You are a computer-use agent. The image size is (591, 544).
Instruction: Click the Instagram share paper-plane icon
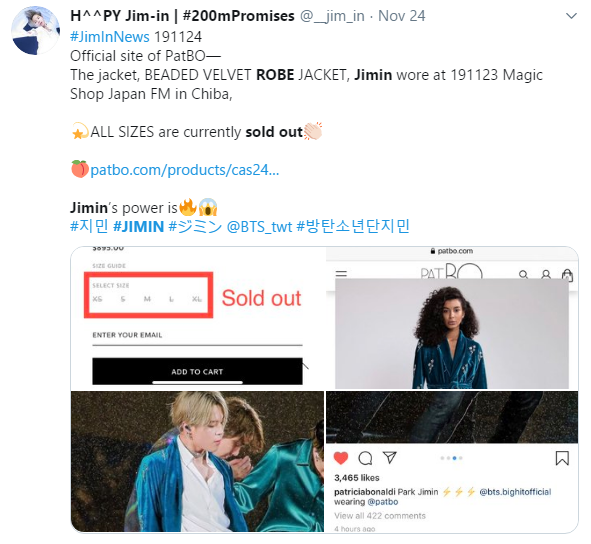(x=389, y=457)
